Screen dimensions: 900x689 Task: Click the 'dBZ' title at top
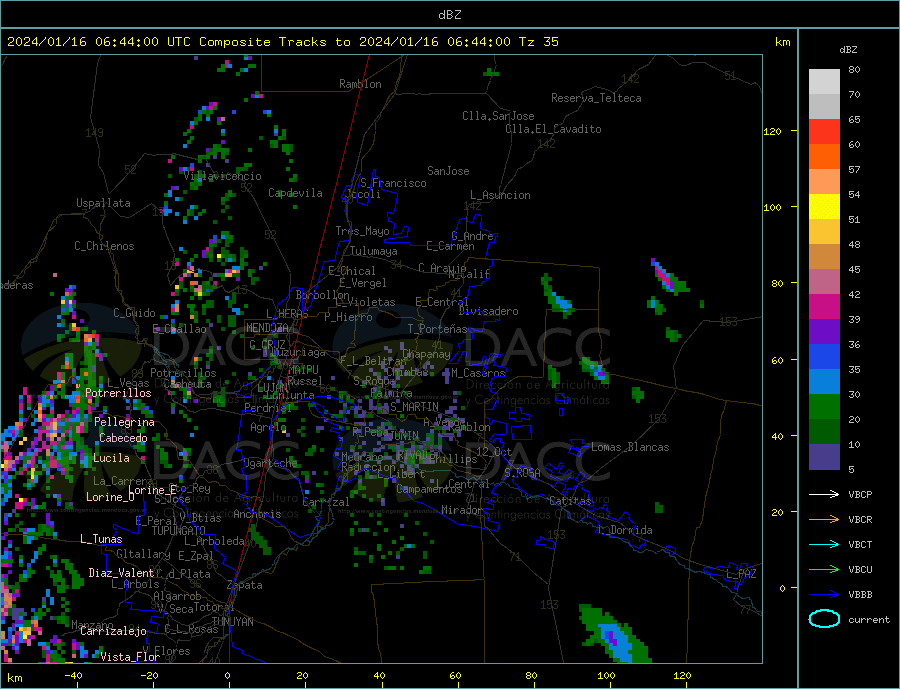[x=449, y=15]
